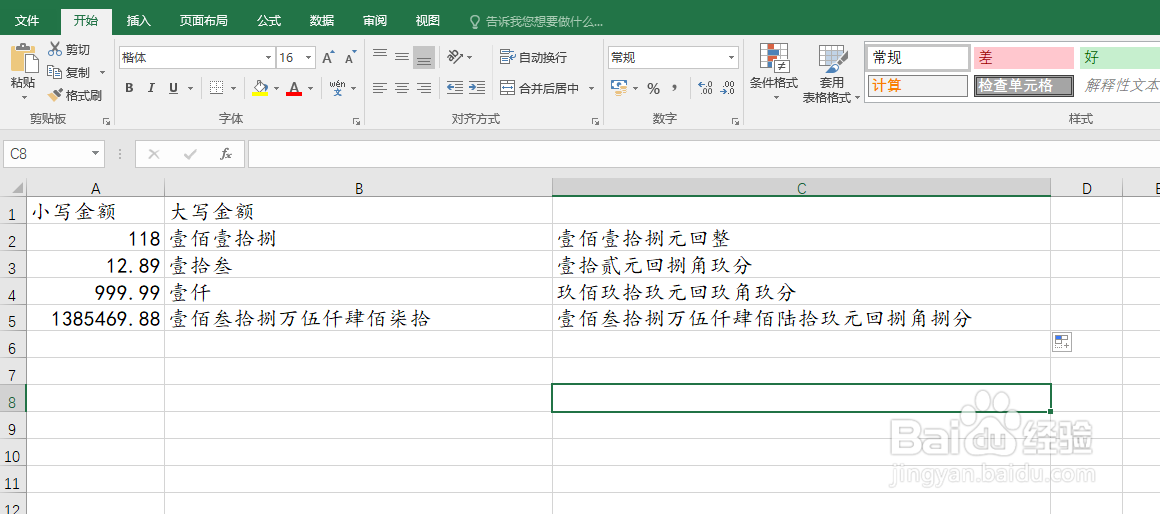
Task: Open clipboard group dialog launcher
Action: (x=107, y=121)
